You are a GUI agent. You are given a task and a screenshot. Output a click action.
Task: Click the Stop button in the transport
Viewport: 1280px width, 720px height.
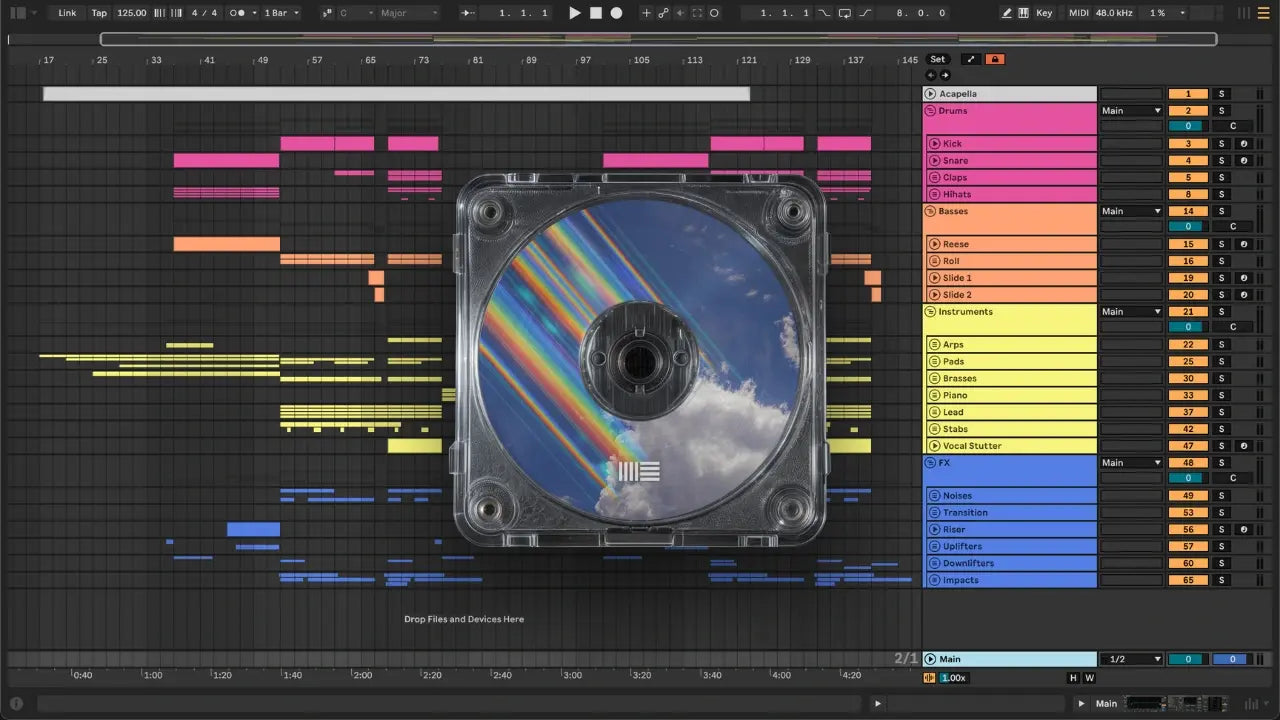point(595,13)
